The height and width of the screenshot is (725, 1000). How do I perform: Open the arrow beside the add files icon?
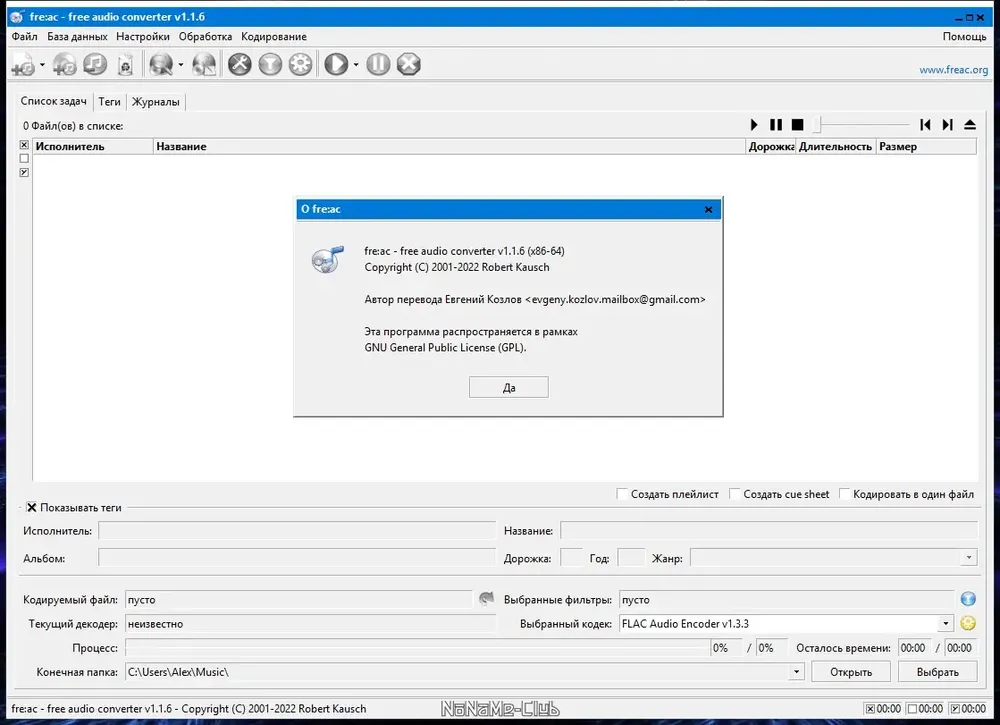pyautogui.click(x=42, y=64)
